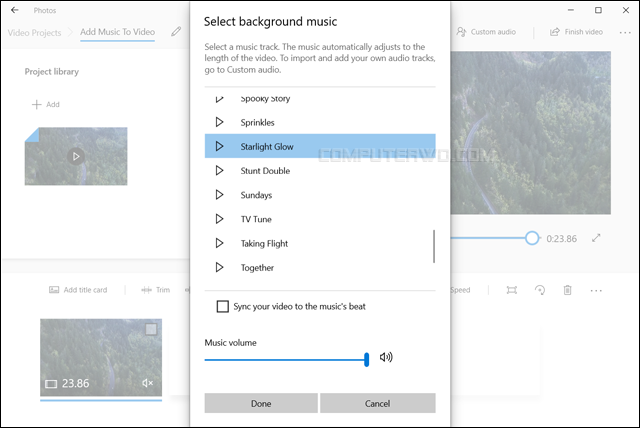Cancel the background music dialog

377,403
